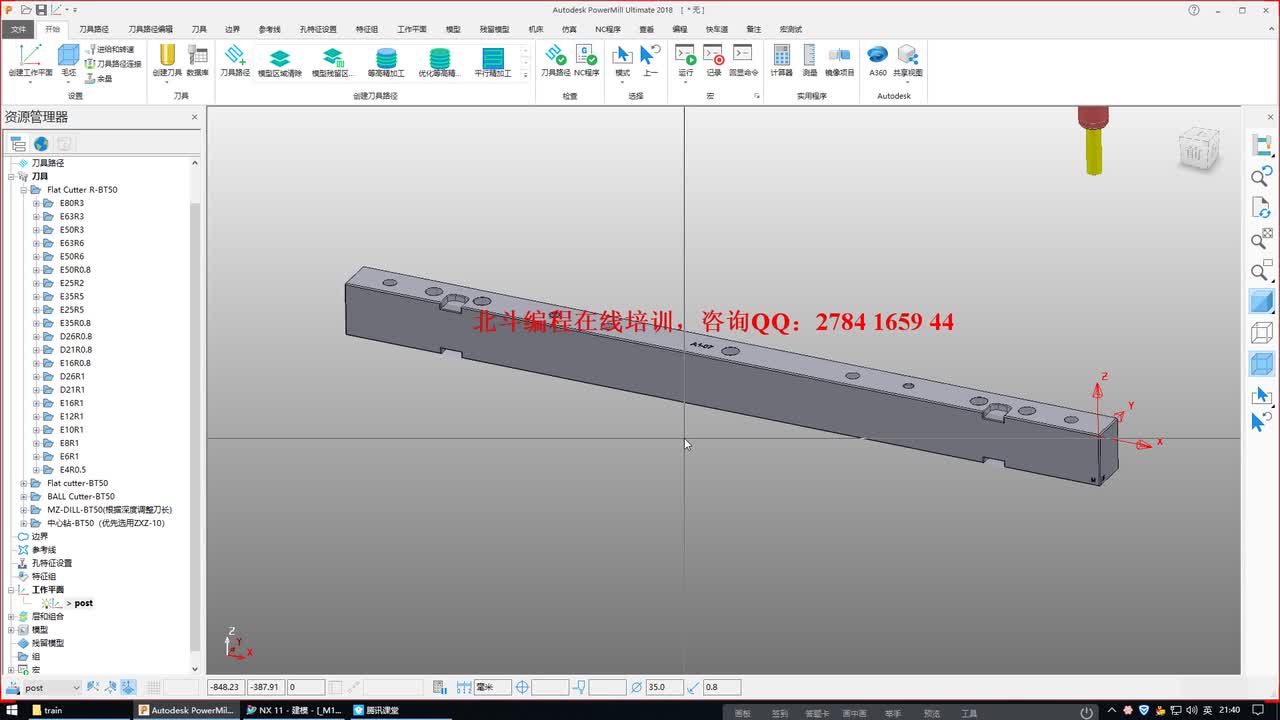This screenshot has height=720, width=1280.
Task: Open the 计算器 calculator
Action: point(781,60)
